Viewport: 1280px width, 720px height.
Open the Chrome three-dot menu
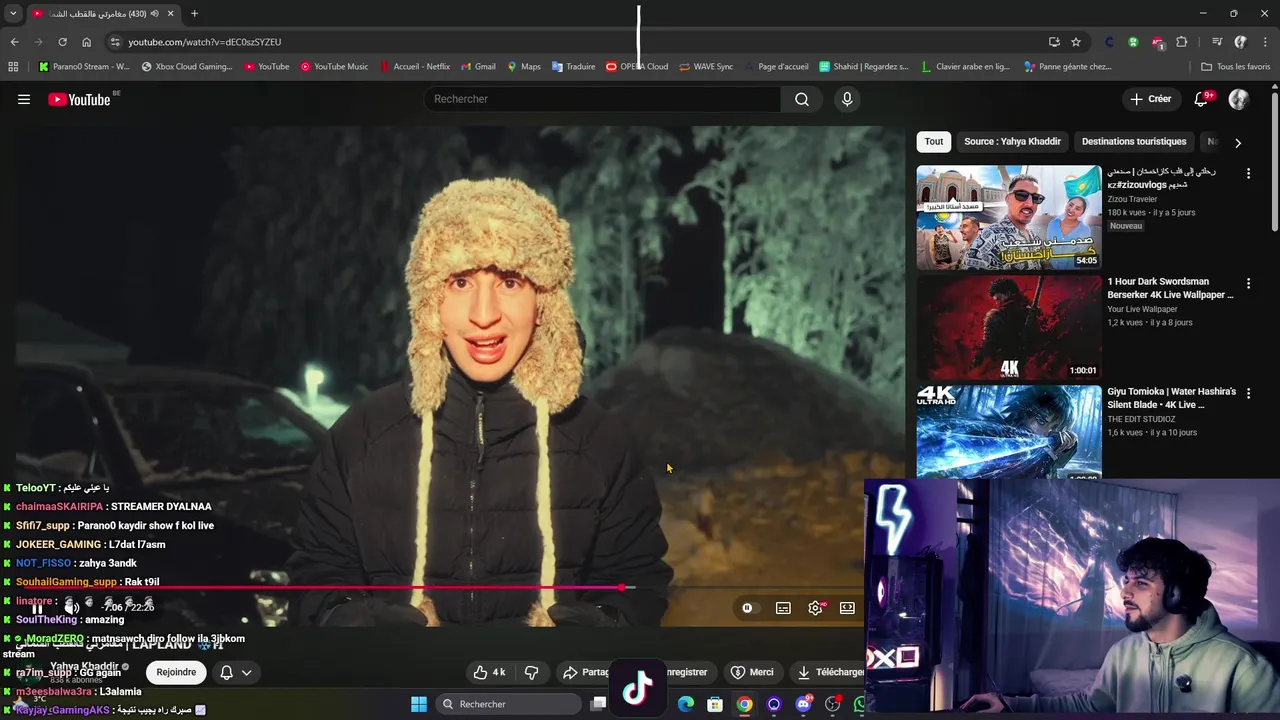pos(1264,42)
